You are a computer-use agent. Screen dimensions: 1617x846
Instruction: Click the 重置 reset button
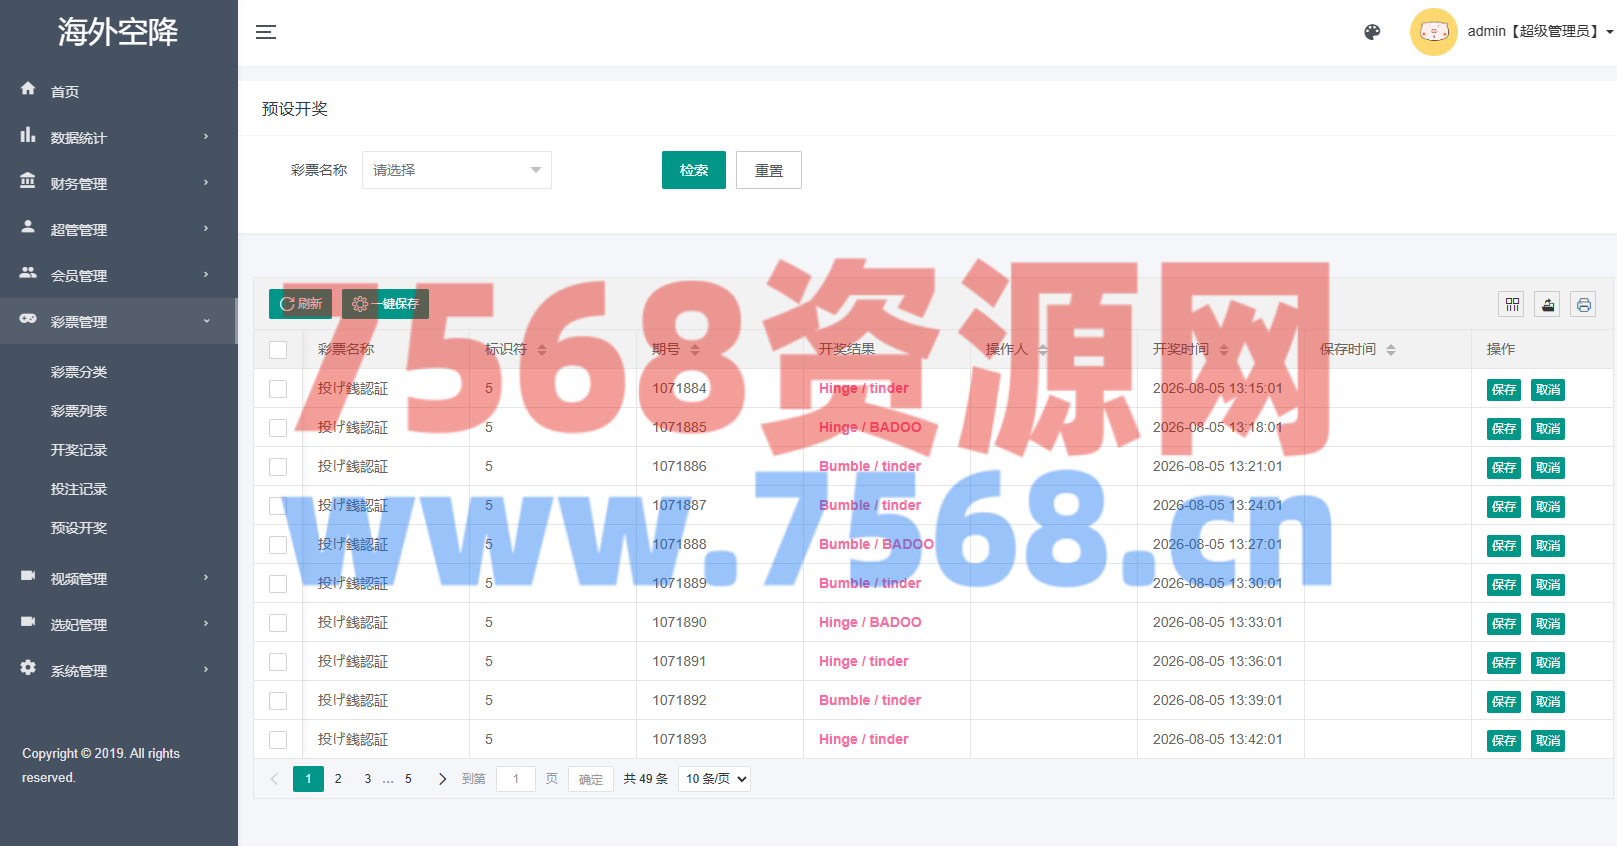tap(769, 170)
